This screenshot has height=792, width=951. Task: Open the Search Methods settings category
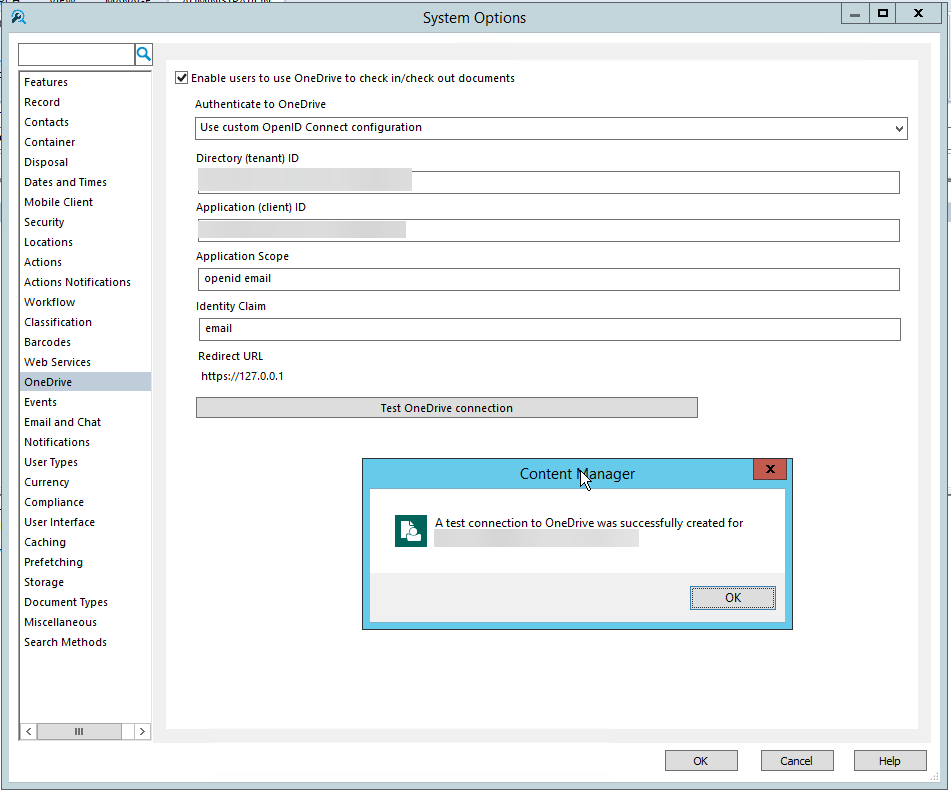pos(65,642)
